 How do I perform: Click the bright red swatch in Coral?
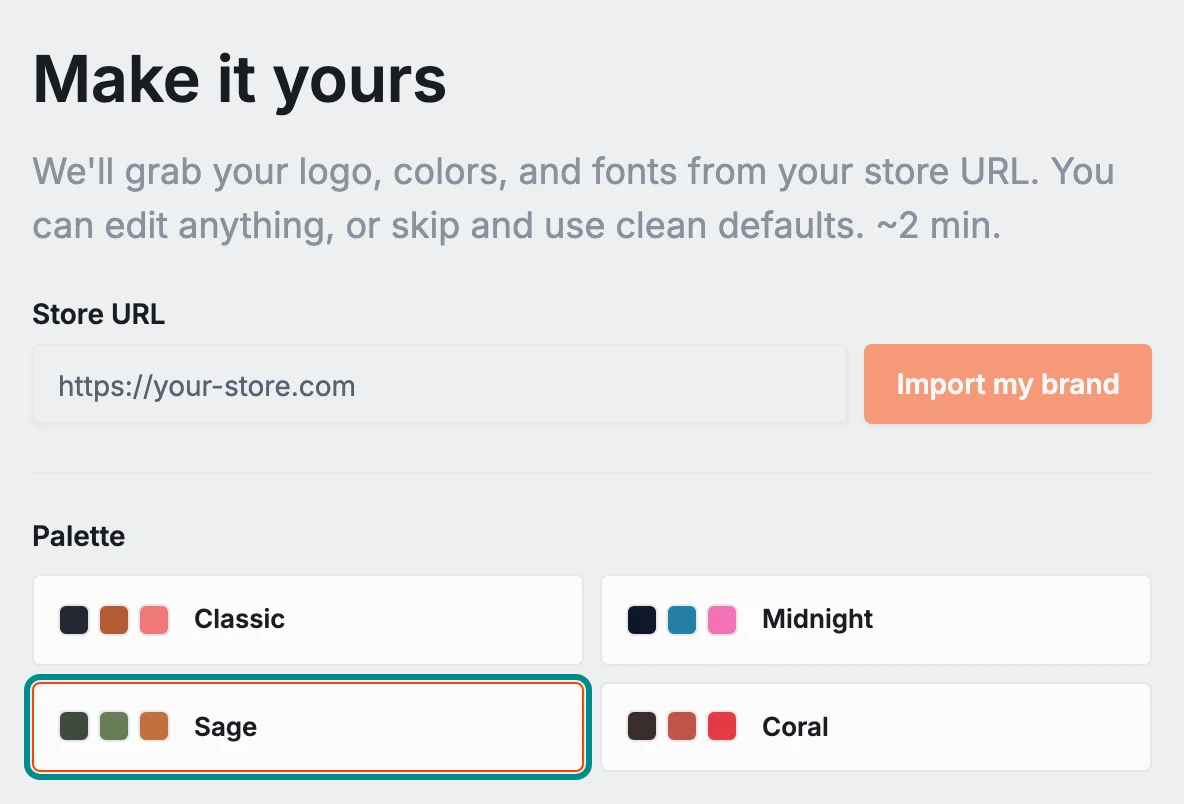click(x=722, y=726)
